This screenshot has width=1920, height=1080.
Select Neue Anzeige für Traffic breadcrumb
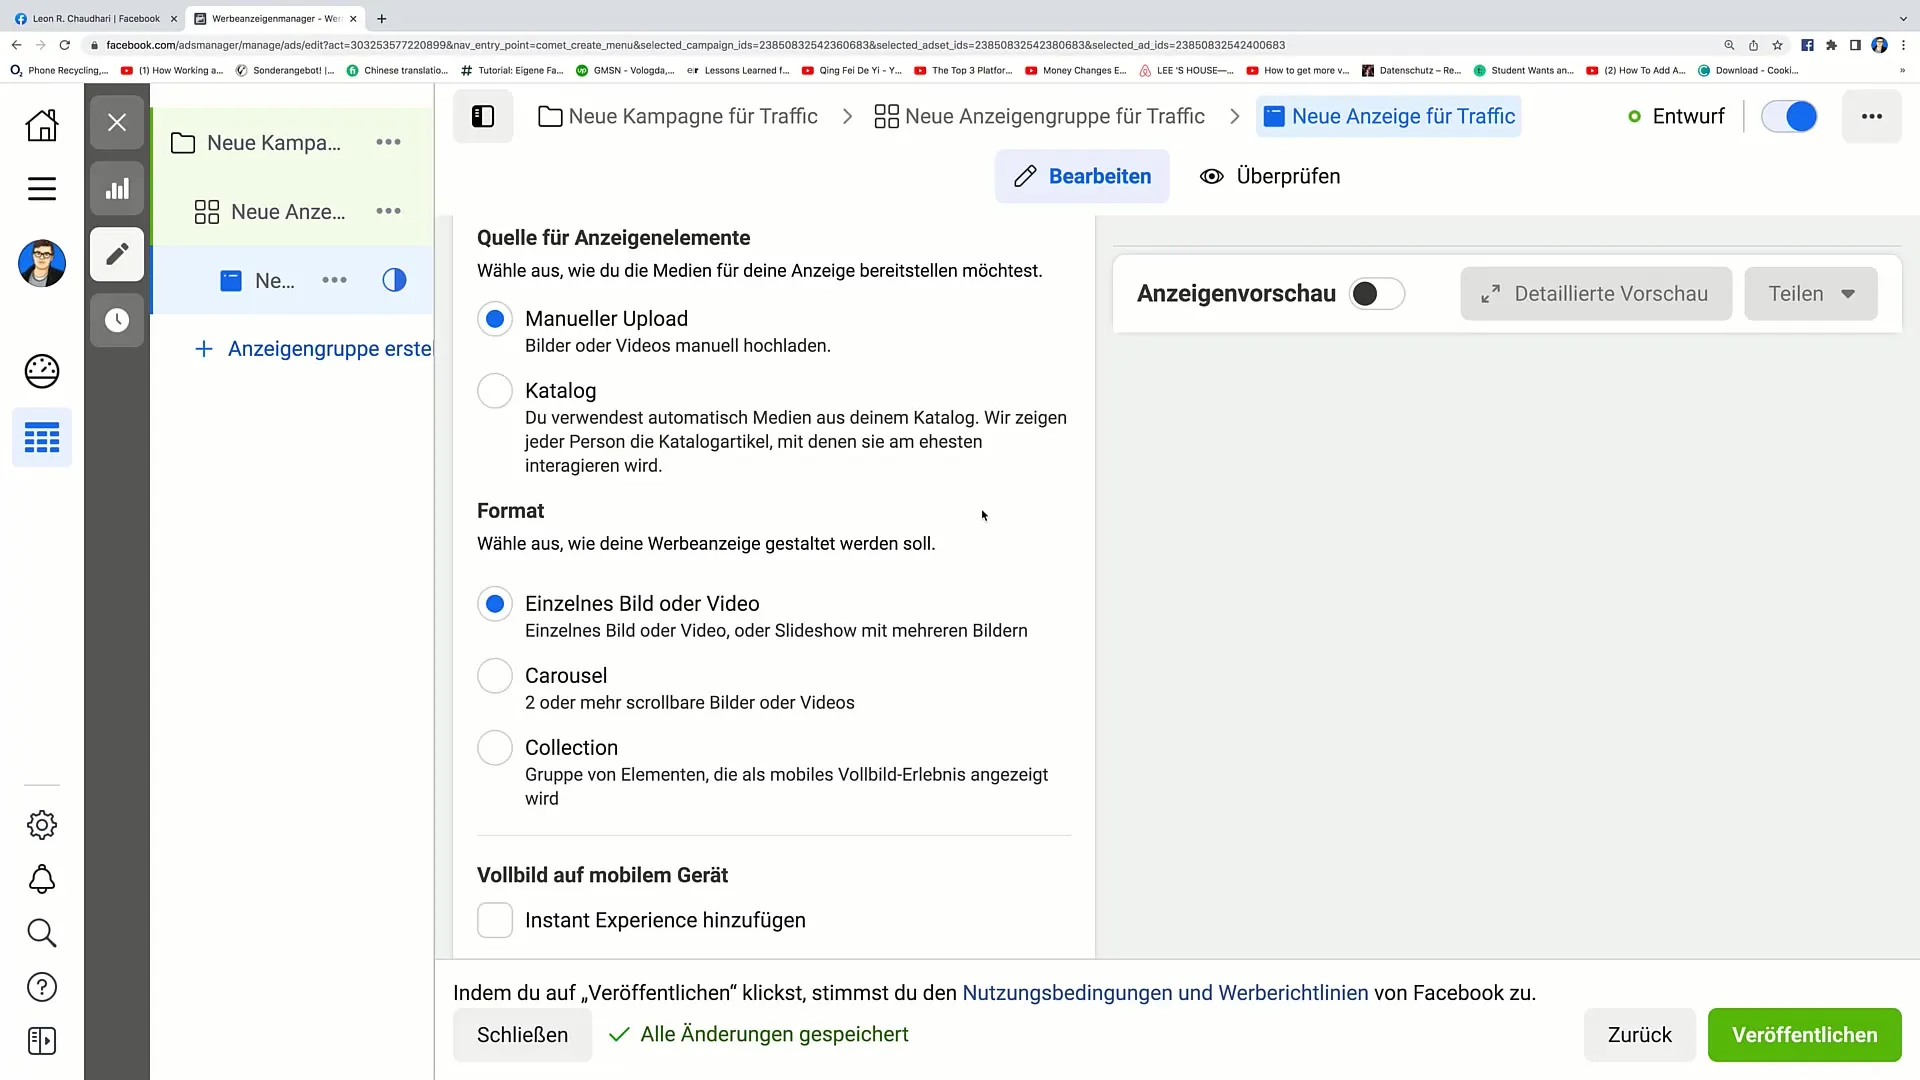click(1389, 116)
